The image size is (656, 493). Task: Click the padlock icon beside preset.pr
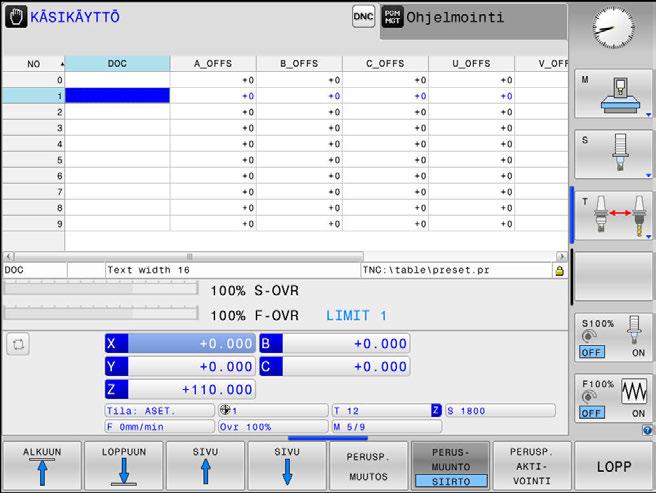(x=559, y=271)
